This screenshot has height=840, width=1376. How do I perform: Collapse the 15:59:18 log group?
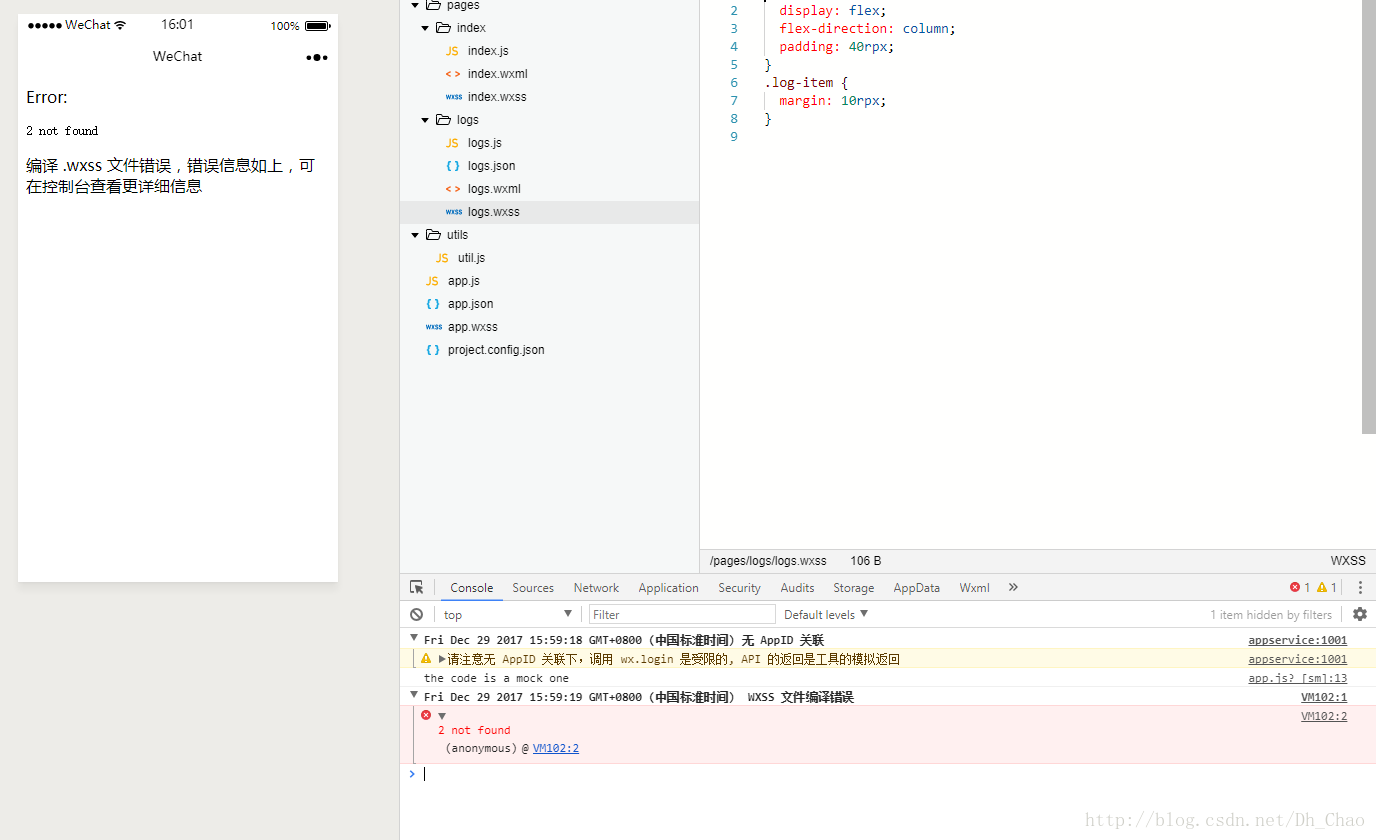[x=414, y=637]
